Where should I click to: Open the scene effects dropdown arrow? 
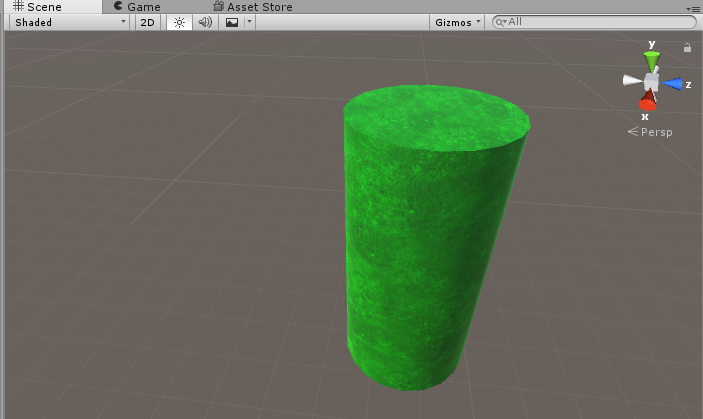(x=250, y=22)
